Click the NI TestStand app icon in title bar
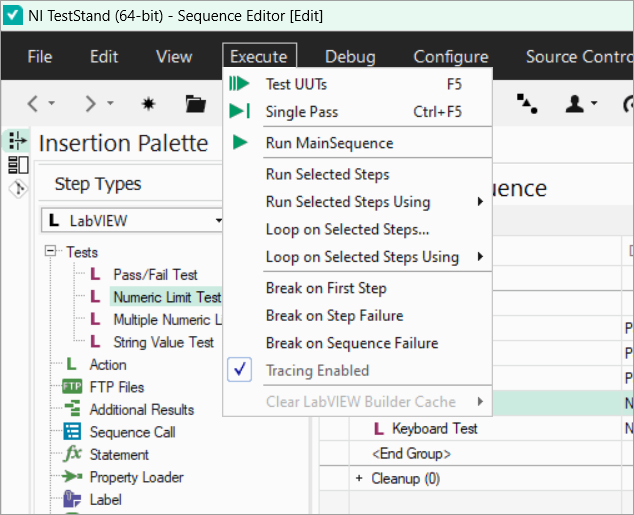This screenshot has height=515, width=634. 13,15
